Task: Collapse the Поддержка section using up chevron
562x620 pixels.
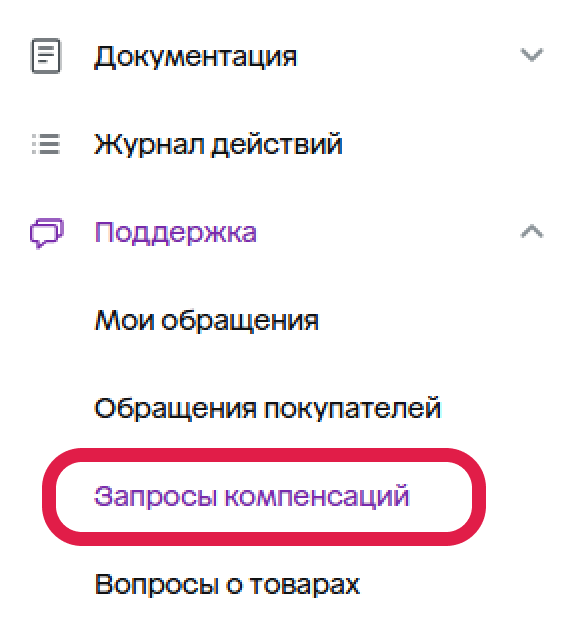Action: point(532,231)
